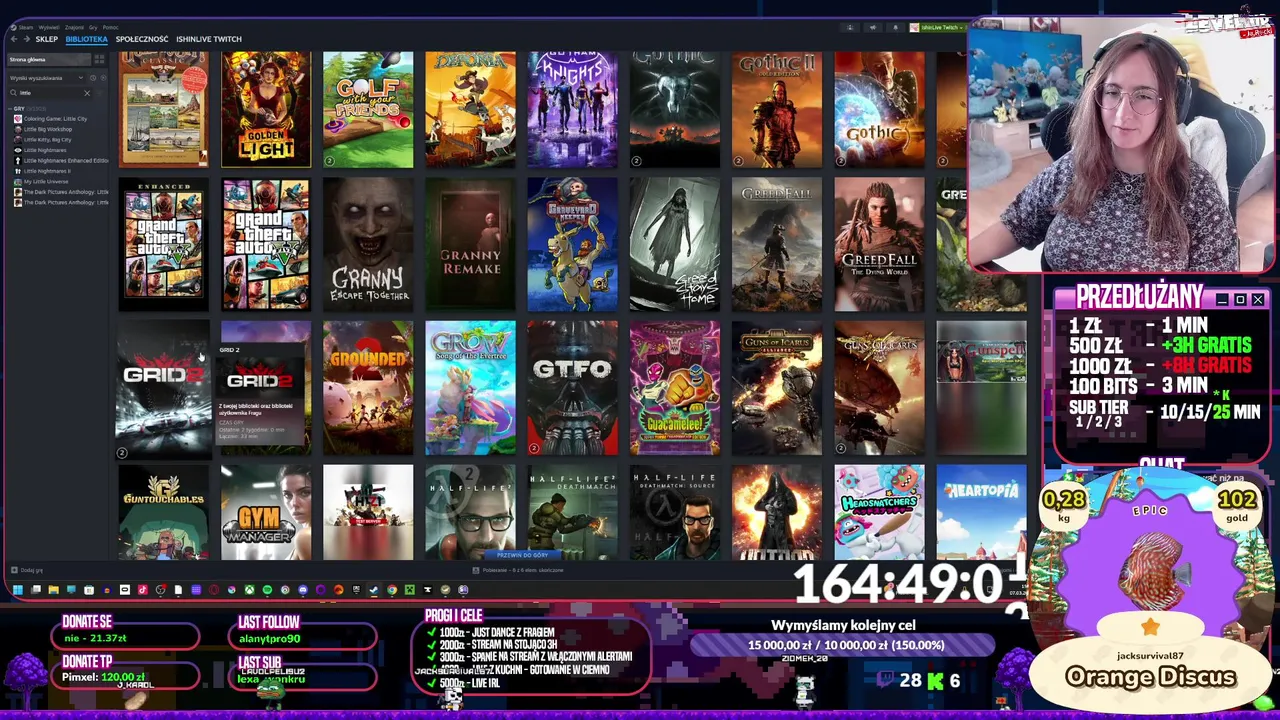
Task: Open the Gothic II Gold Edition cover
Action: [776, 109]
